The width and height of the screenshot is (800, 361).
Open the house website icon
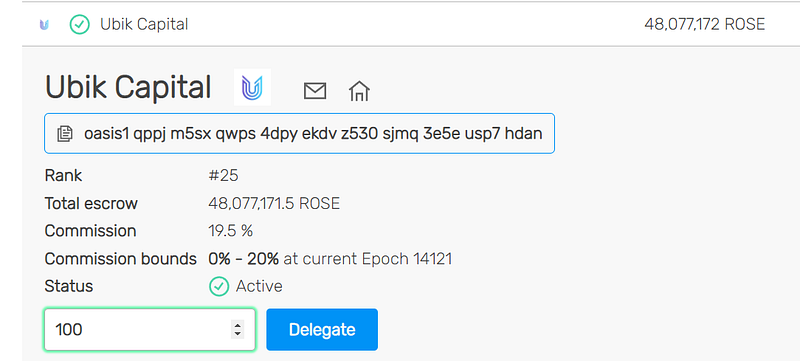pyautogui.click(x=359, y=91)
